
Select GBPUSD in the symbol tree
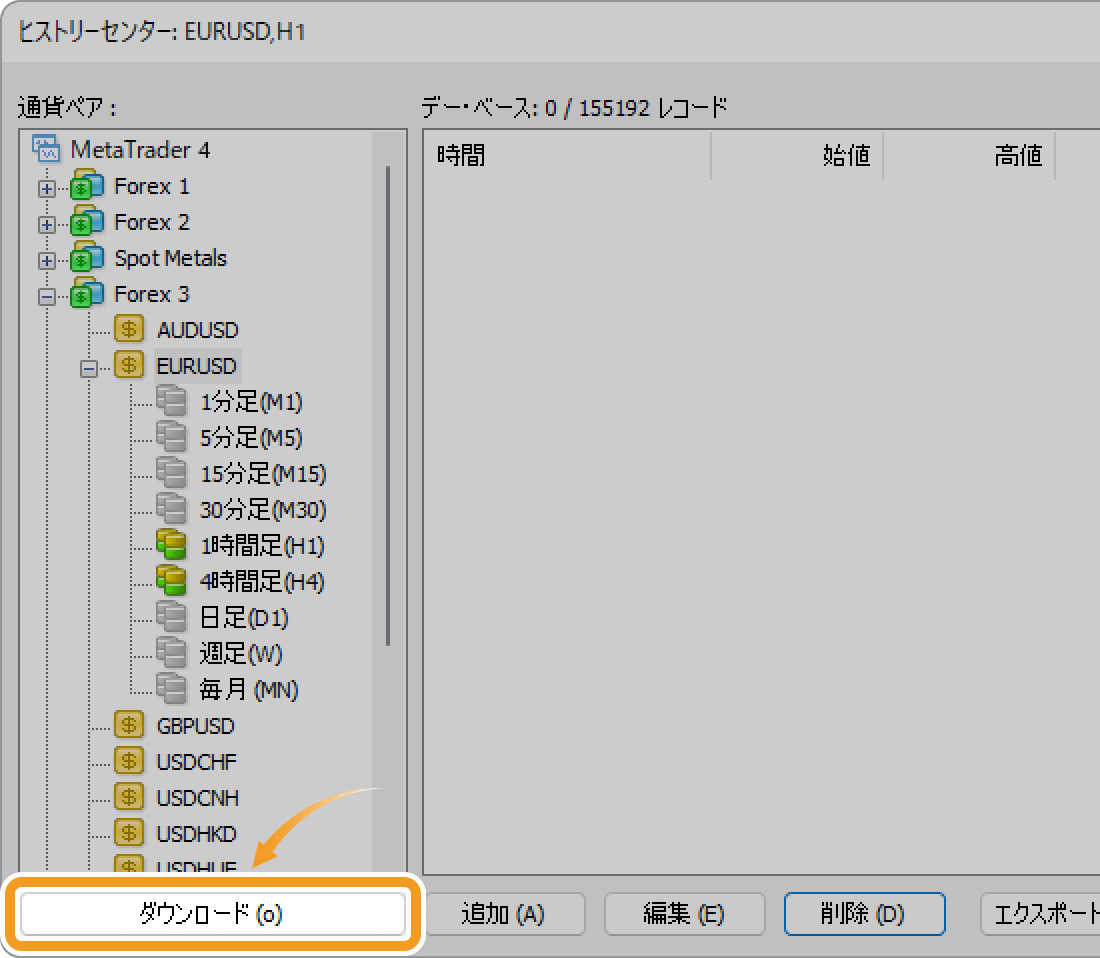point(196,726)
